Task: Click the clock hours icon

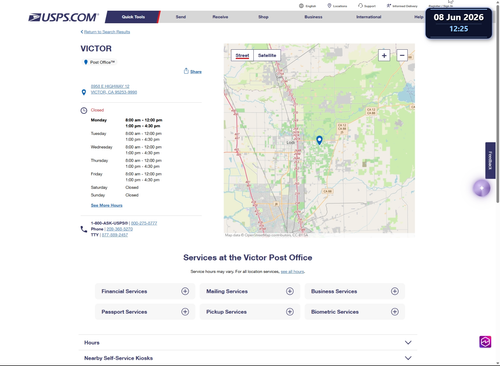Action: click(x=84, y=110)
